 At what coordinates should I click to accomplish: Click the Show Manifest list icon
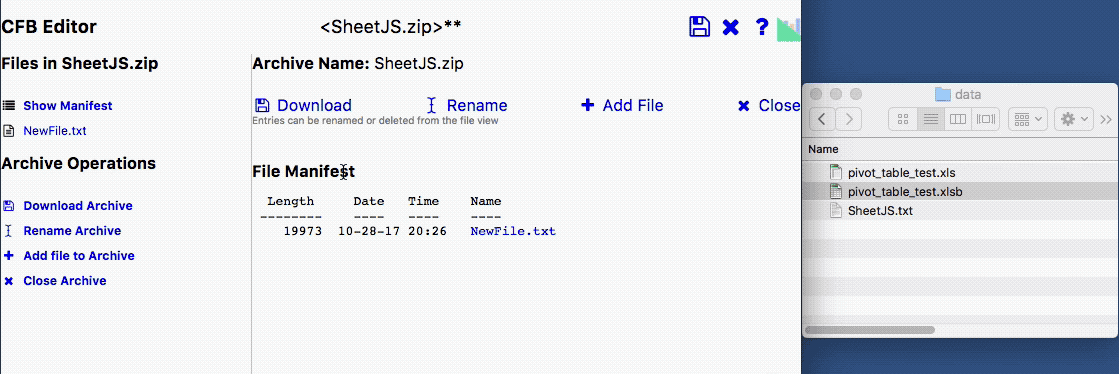click(x=9, y=106)
